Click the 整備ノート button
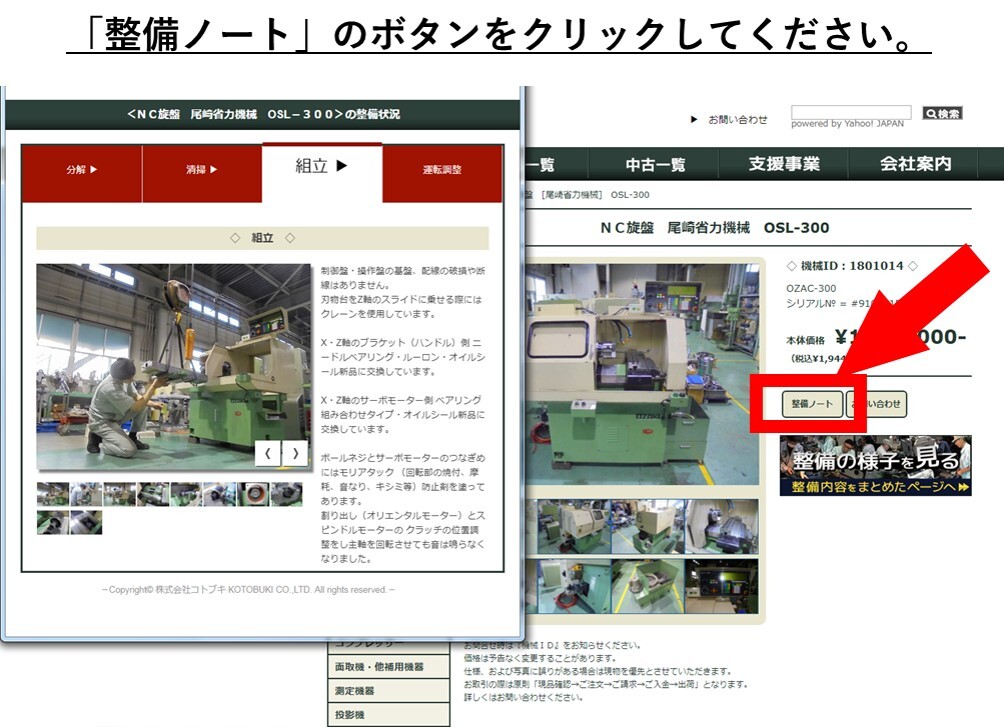Image resolution: width=1004 pixels, height=727 pixels. [812, 404]
